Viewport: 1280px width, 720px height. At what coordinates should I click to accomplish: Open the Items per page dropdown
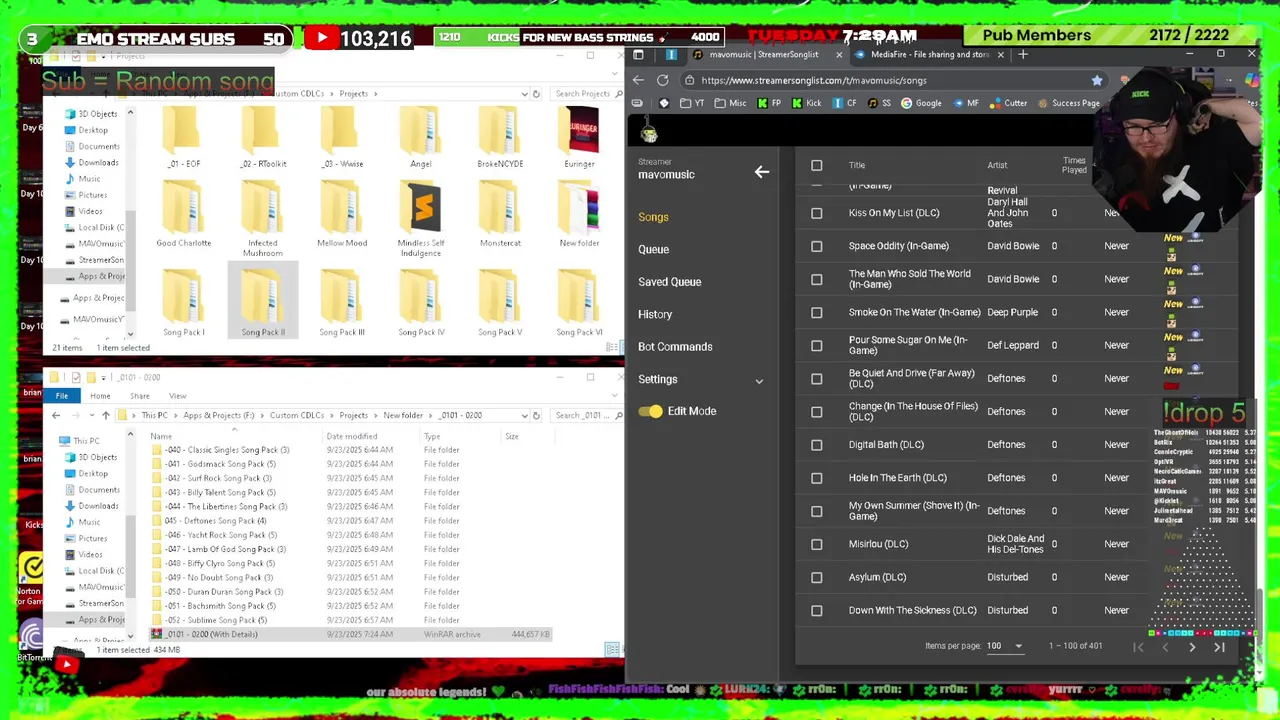1005,646
